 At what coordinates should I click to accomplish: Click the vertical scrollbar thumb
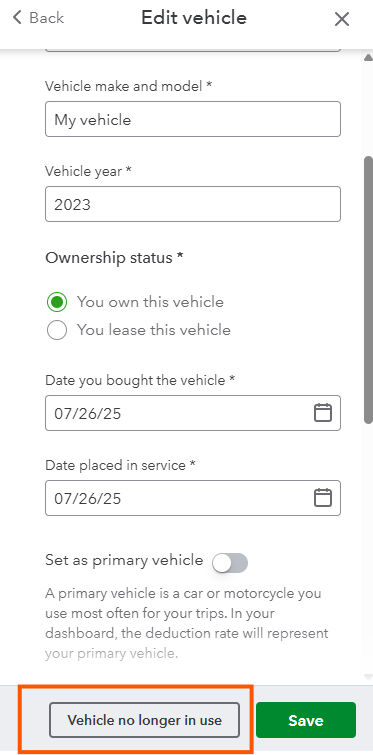coord(368,289)
